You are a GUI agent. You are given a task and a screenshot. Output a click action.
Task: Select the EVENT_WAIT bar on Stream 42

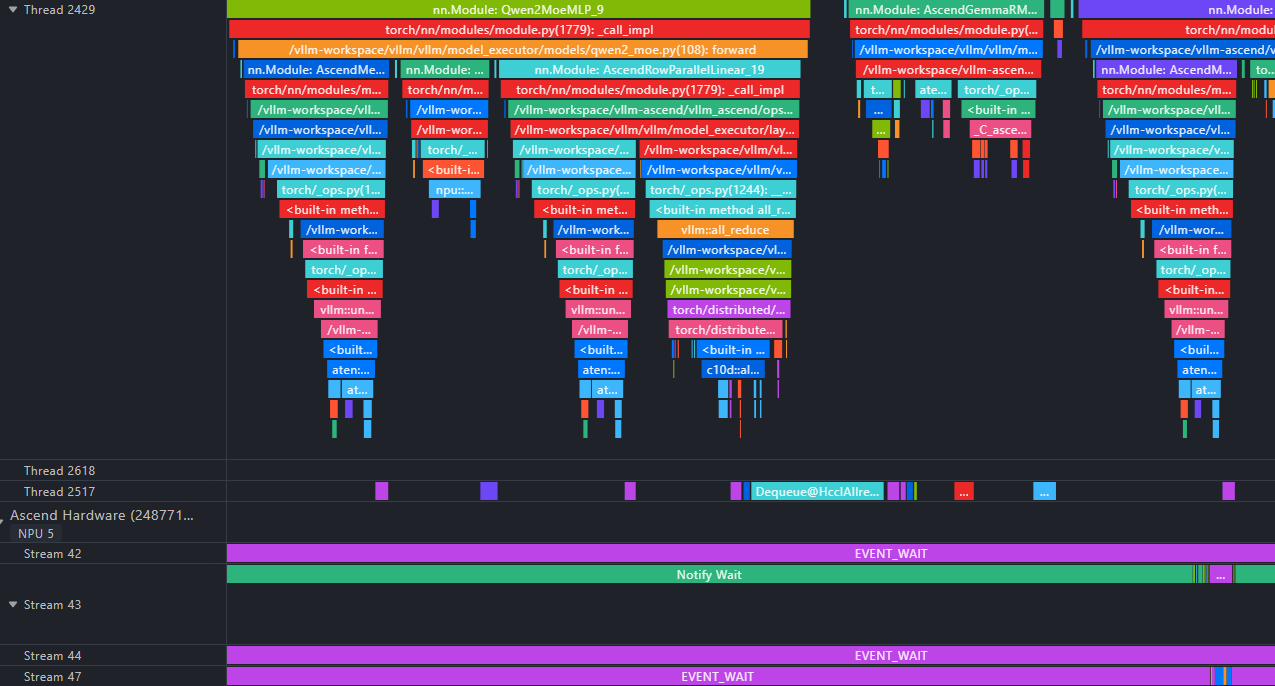click(x=751, y=553)
